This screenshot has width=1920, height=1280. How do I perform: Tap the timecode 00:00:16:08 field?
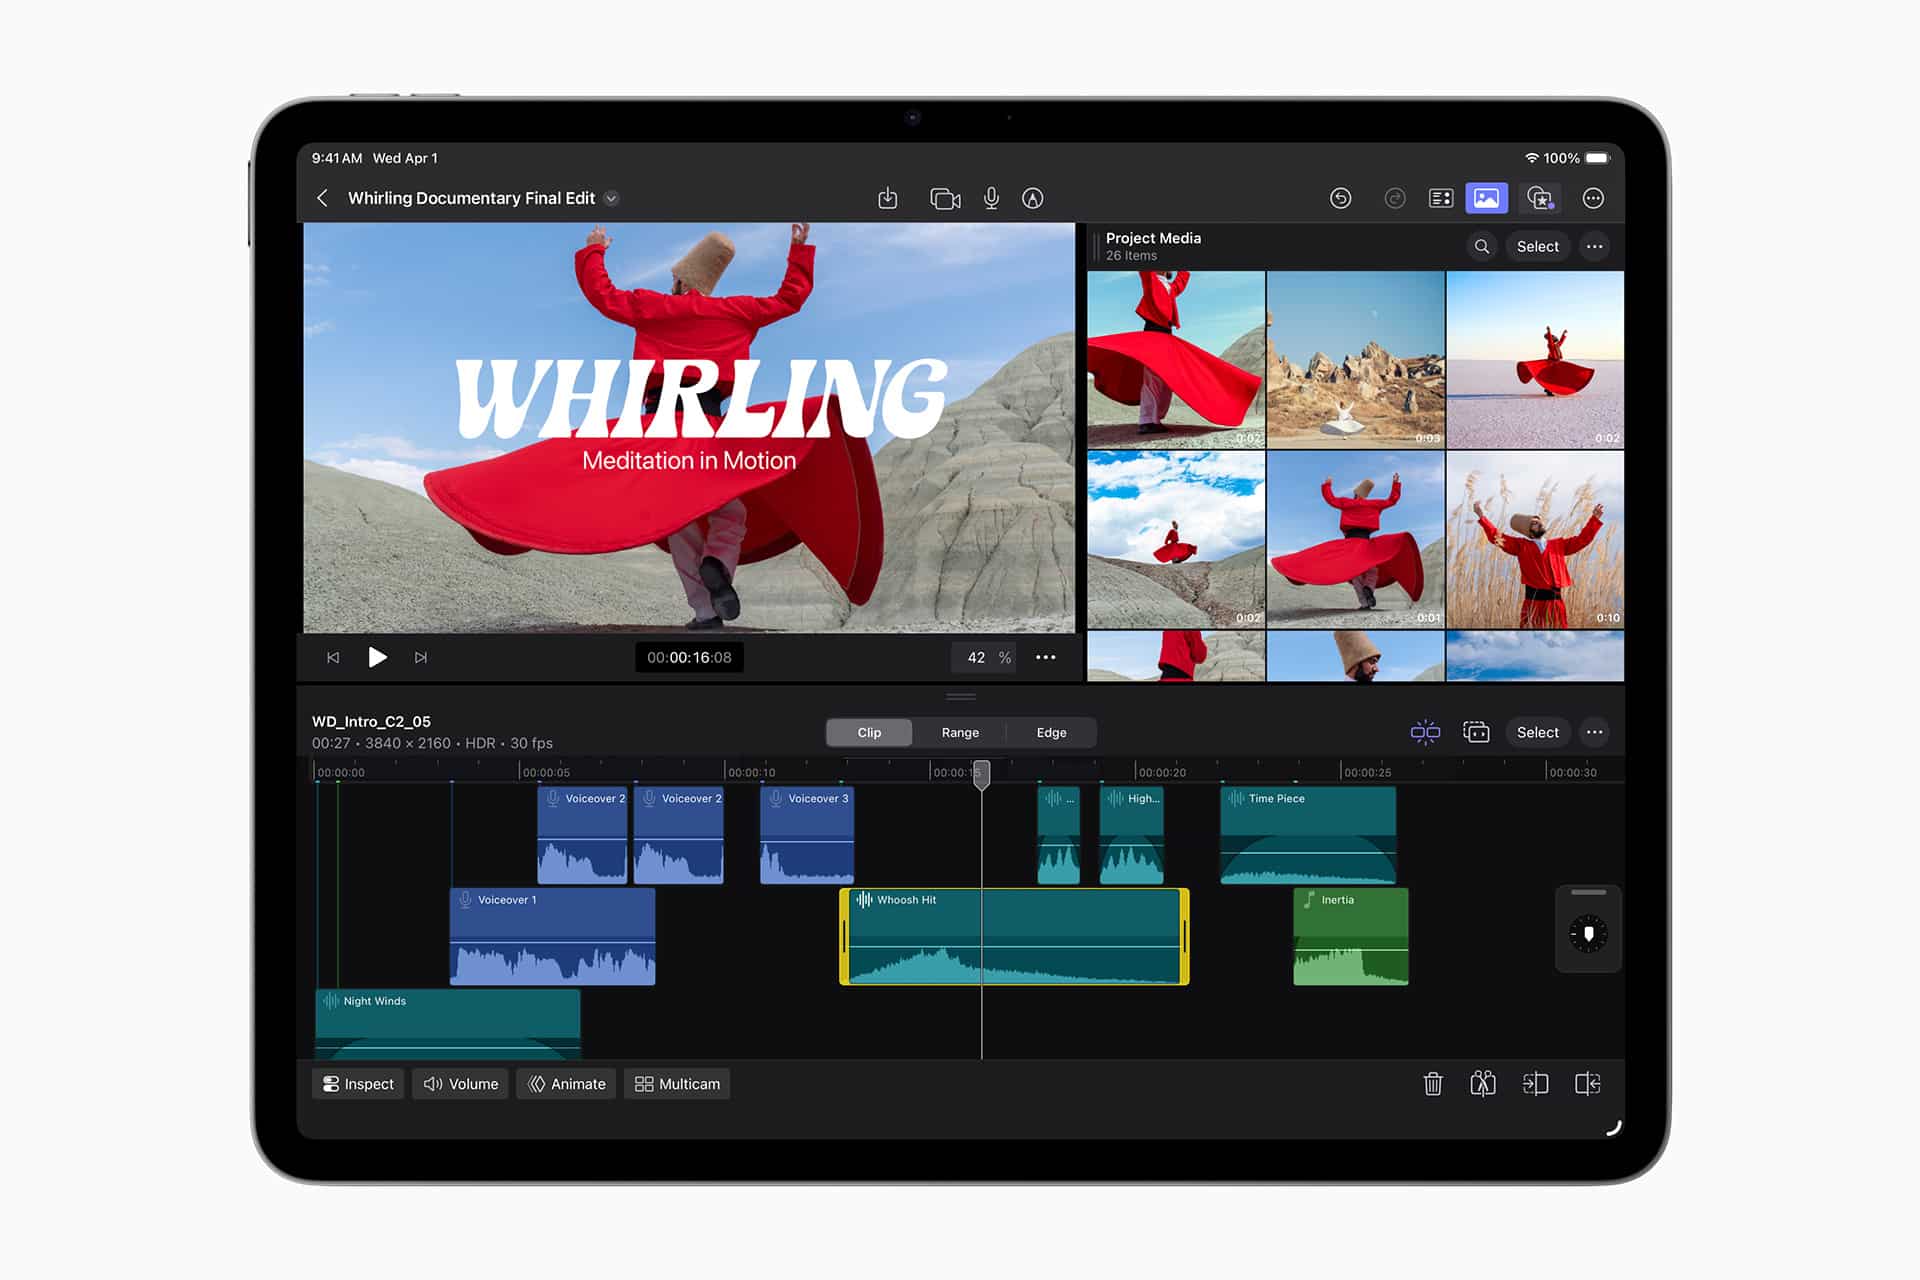(689, 657)
